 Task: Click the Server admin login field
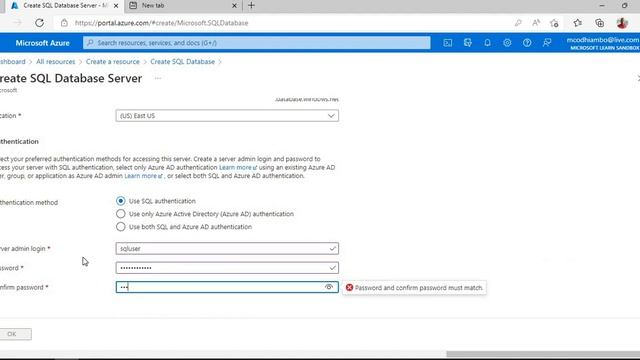click(x=227, y=249)
